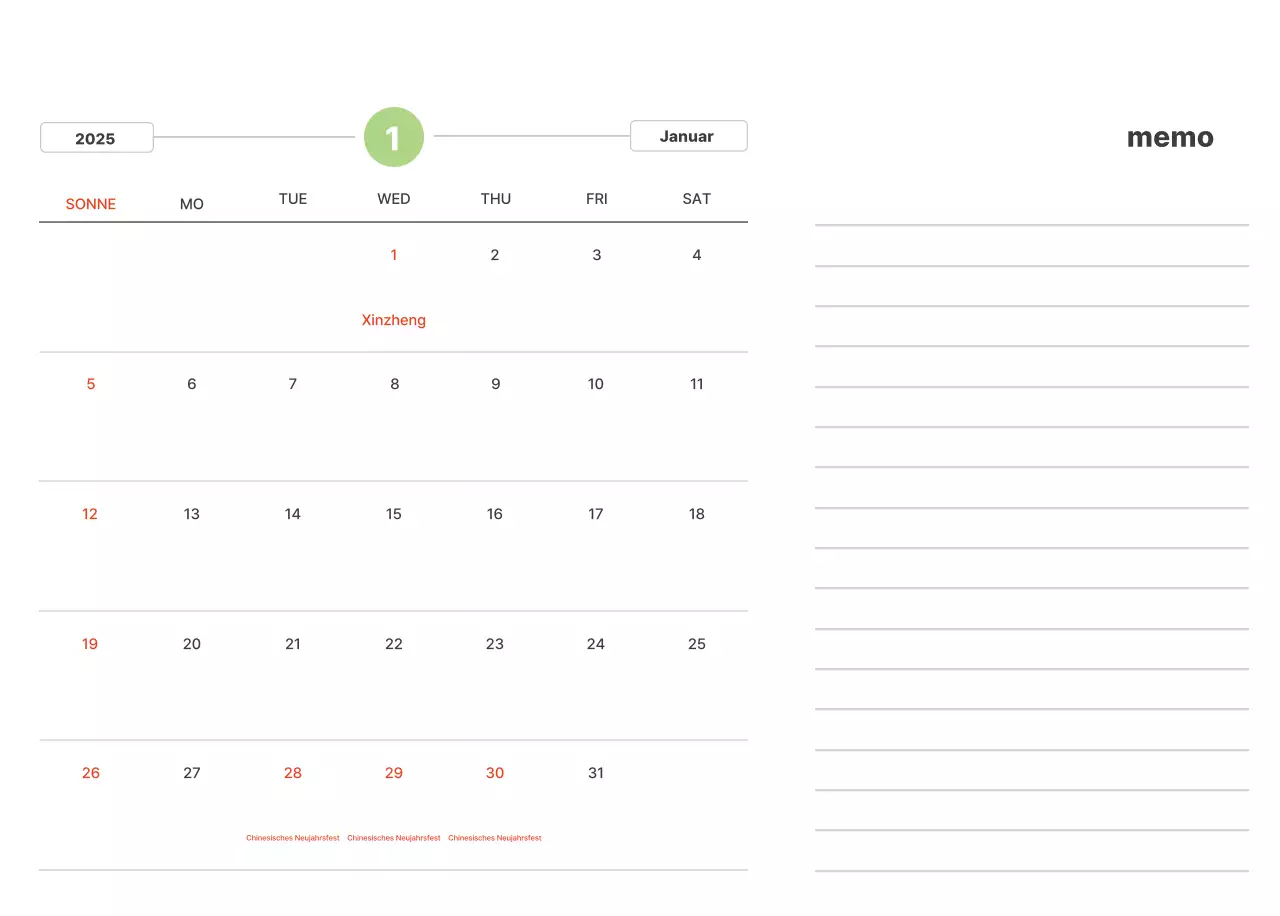This screenshot has height=916, width=1280.
Task: Click the last memo line at bottom
Action: 1031,870
